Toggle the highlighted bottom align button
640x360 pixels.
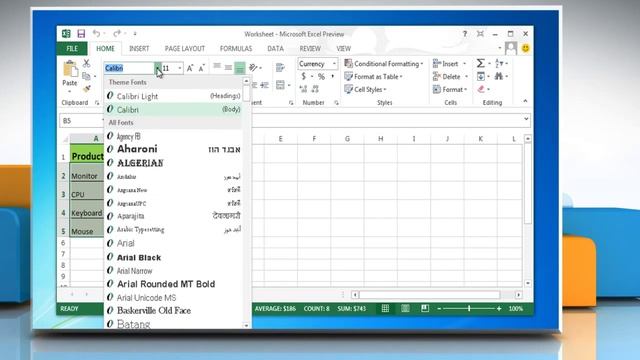coord(240,67)
